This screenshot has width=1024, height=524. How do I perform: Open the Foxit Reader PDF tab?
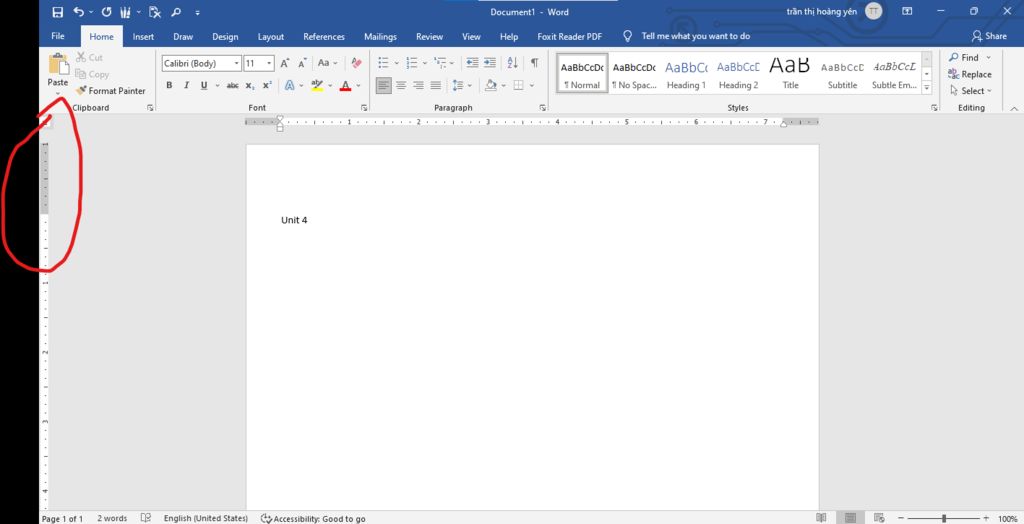[569, 37]
